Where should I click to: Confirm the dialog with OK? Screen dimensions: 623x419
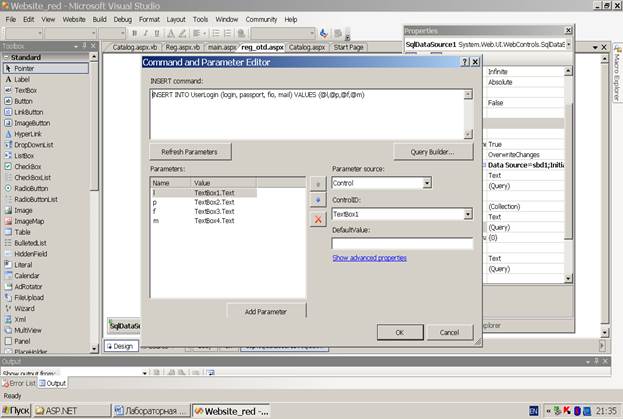pyautogui.click(x=400, y=332)
